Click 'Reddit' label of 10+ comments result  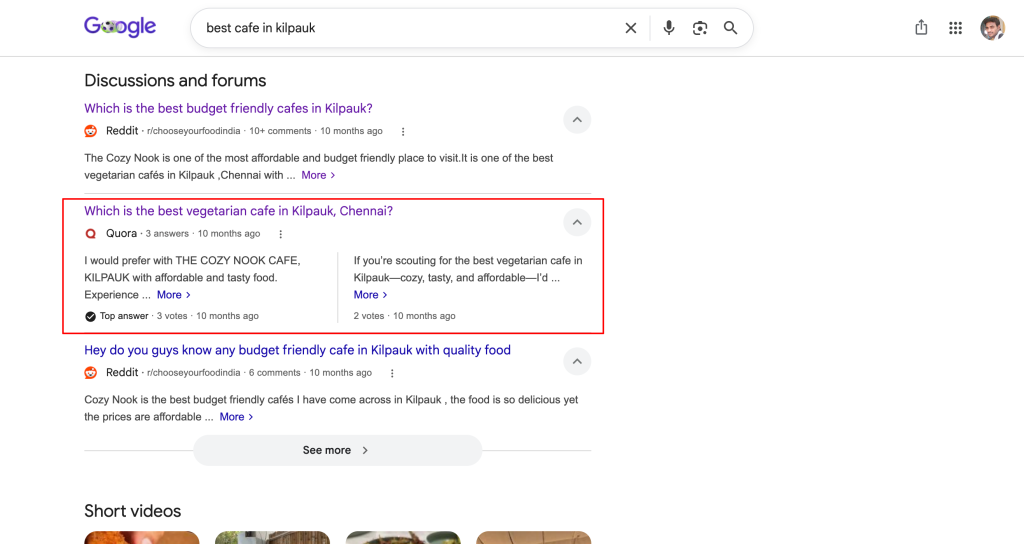coord(122,131)
